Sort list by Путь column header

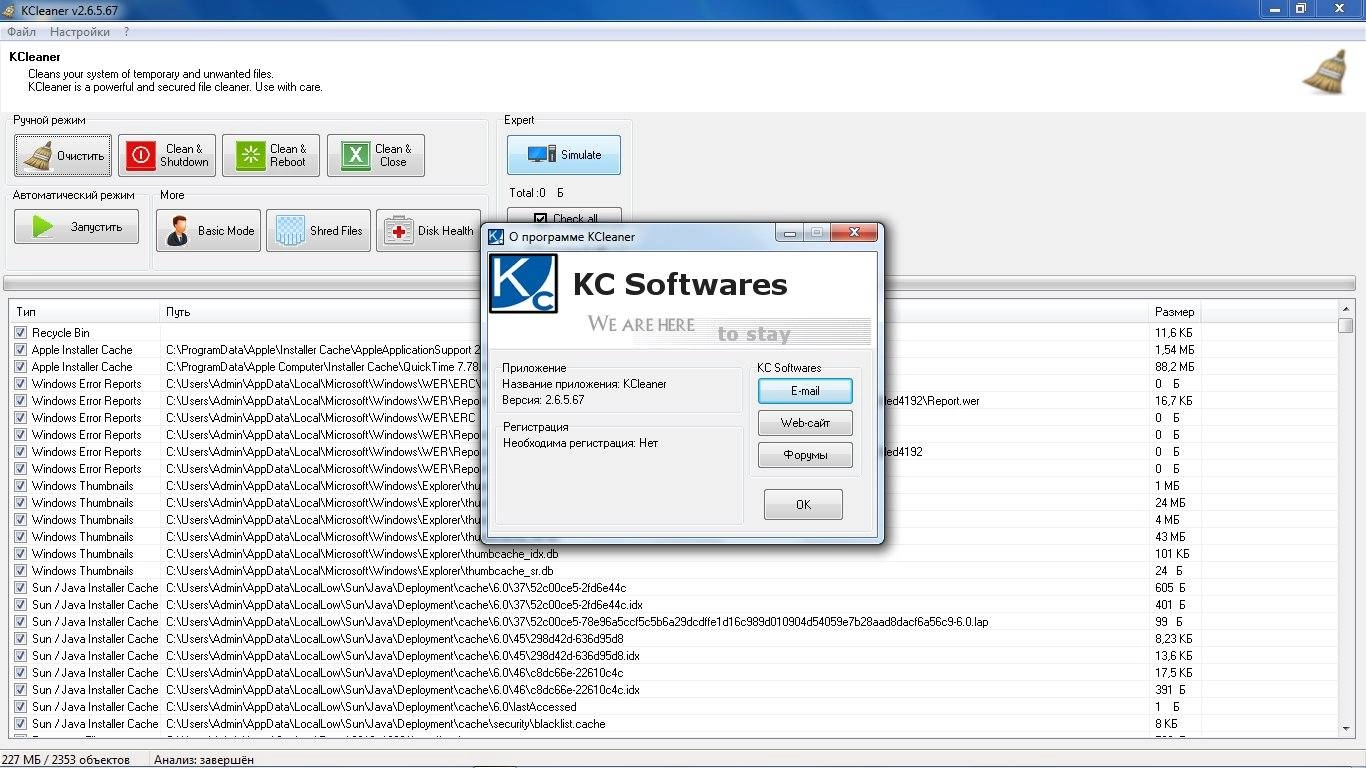click(655, 312)
